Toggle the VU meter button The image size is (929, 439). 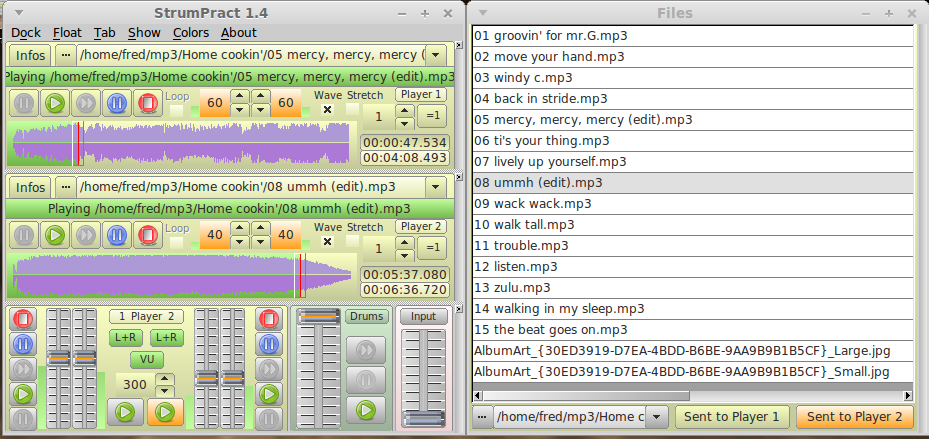tap(147, 360)
